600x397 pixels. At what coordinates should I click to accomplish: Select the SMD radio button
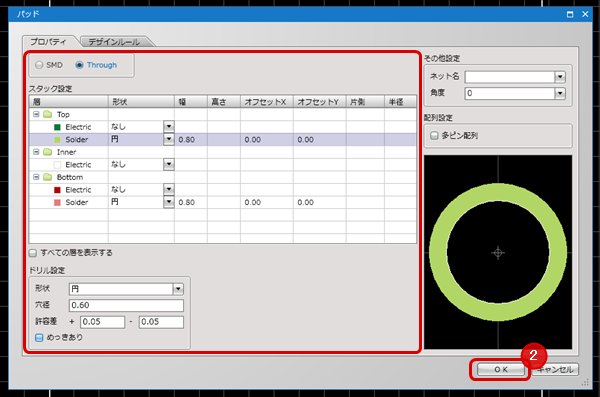pos(39,65)
